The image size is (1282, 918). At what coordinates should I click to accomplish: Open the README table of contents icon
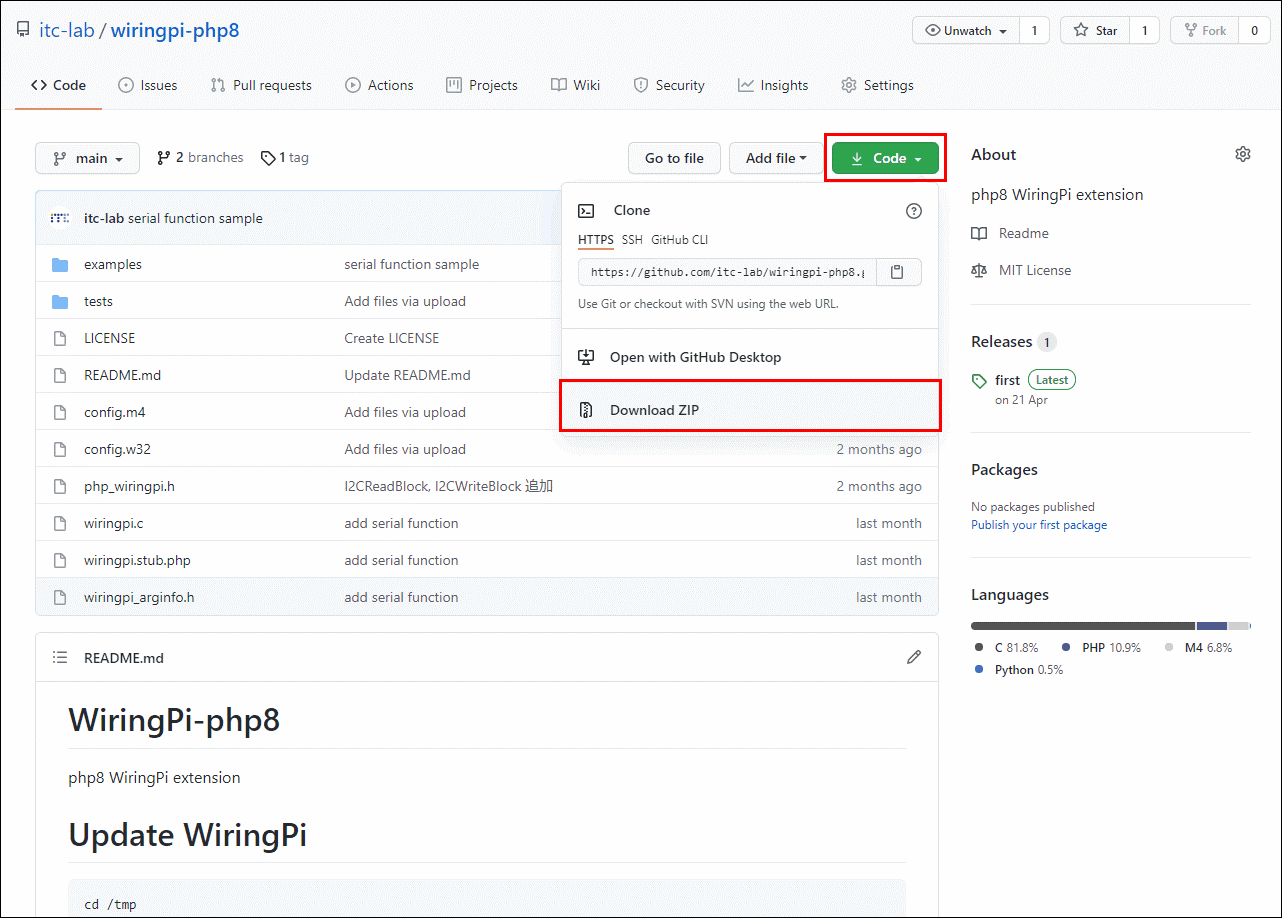click(x=60, y=657)
